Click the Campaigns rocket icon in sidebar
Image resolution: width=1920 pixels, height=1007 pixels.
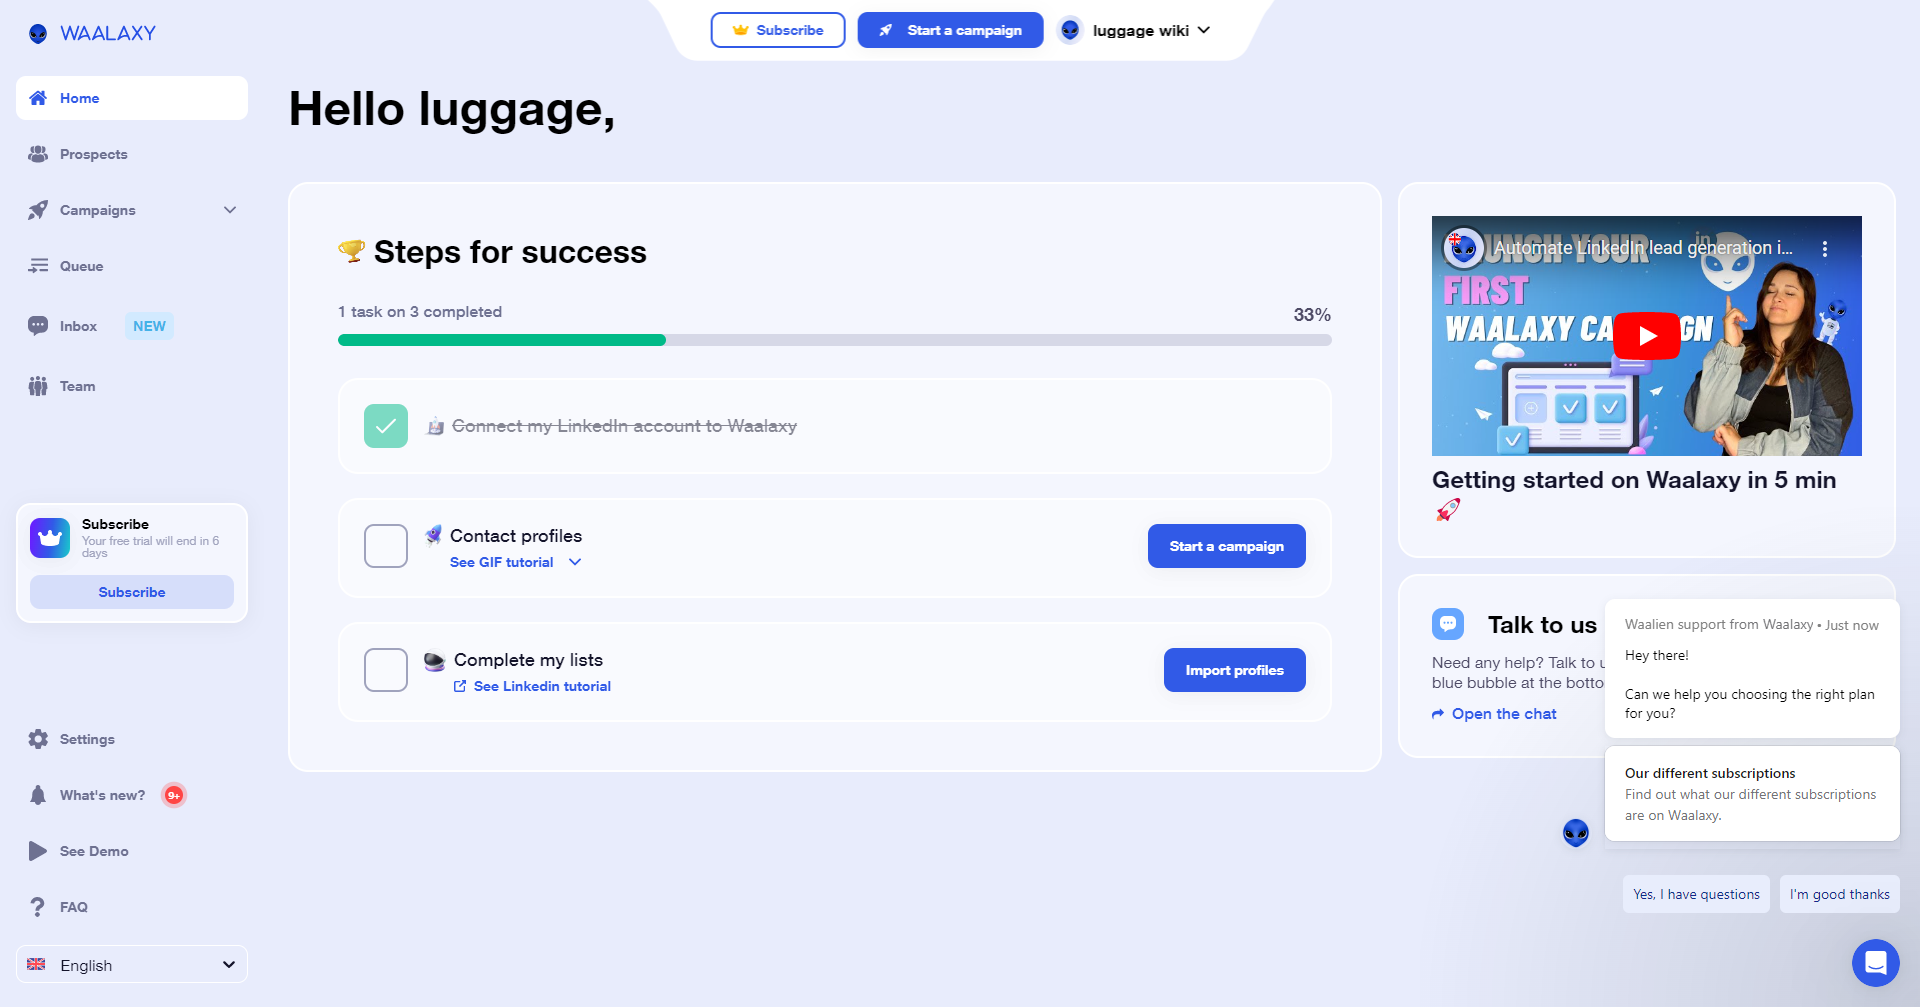[38, 210]
